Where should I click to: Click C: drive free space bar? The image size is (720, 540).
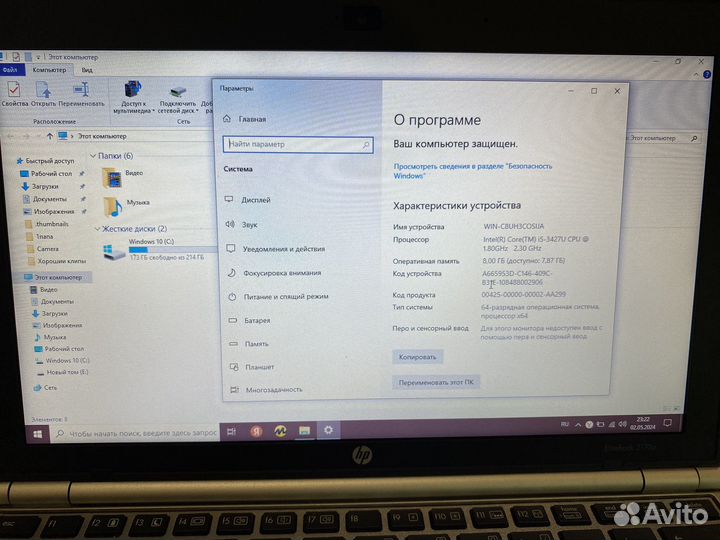click(x=172, y=250)
